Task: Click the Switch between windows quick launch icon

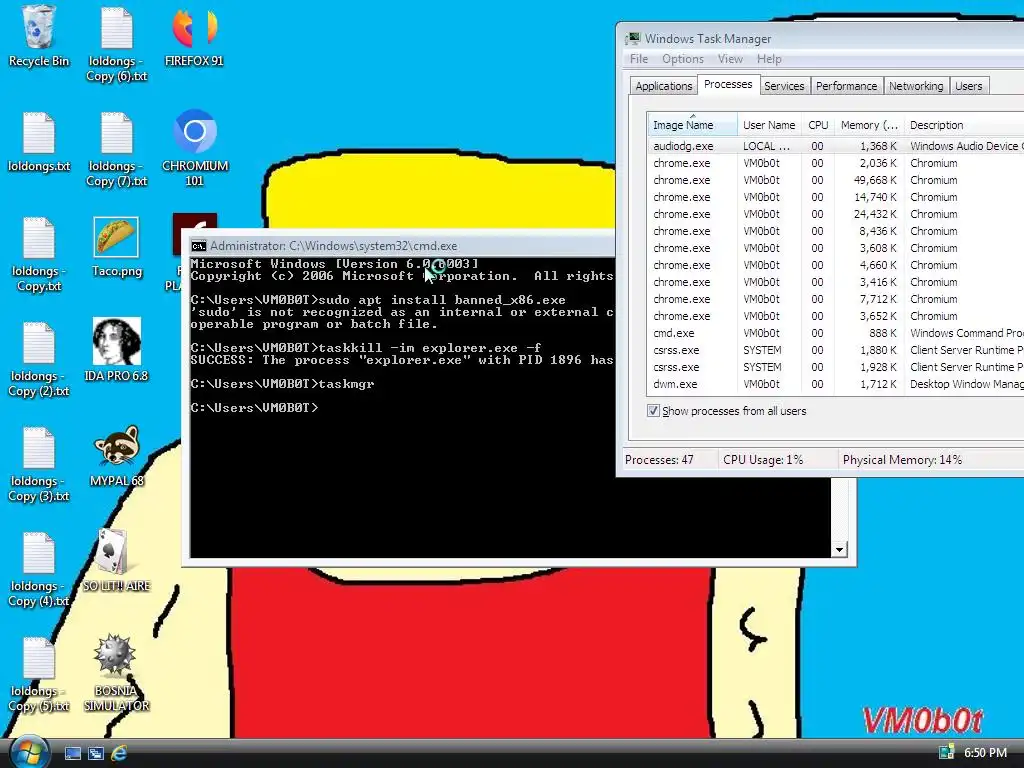Action: [96, 754]
